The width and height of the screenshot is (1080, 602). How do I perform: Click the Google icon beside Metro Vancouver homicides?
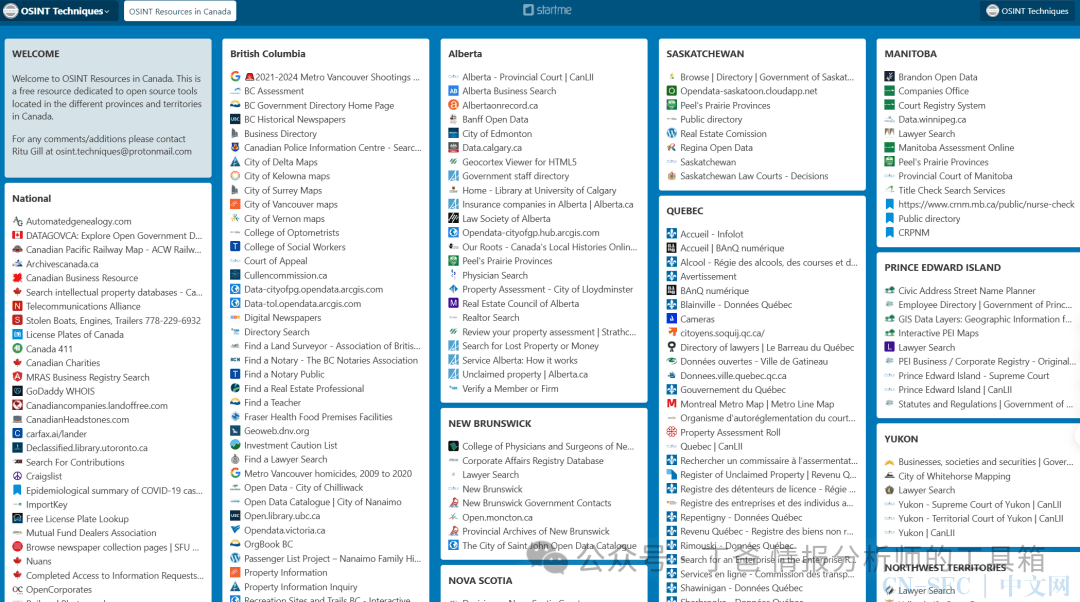(x=236, y=473)
